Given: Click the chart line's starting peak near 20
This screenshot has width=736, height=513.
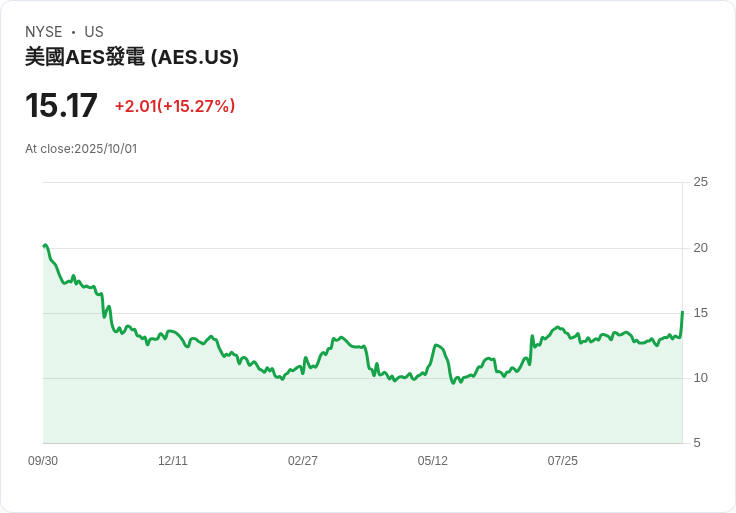Looking at the screenshot, I should tap(45, 245).
